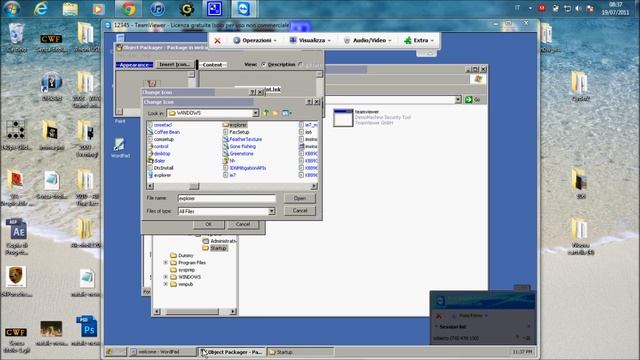Open Windows Media Player from the taskbar
Image resolution: width=640 pixels, height=360 pixels.
98,9
